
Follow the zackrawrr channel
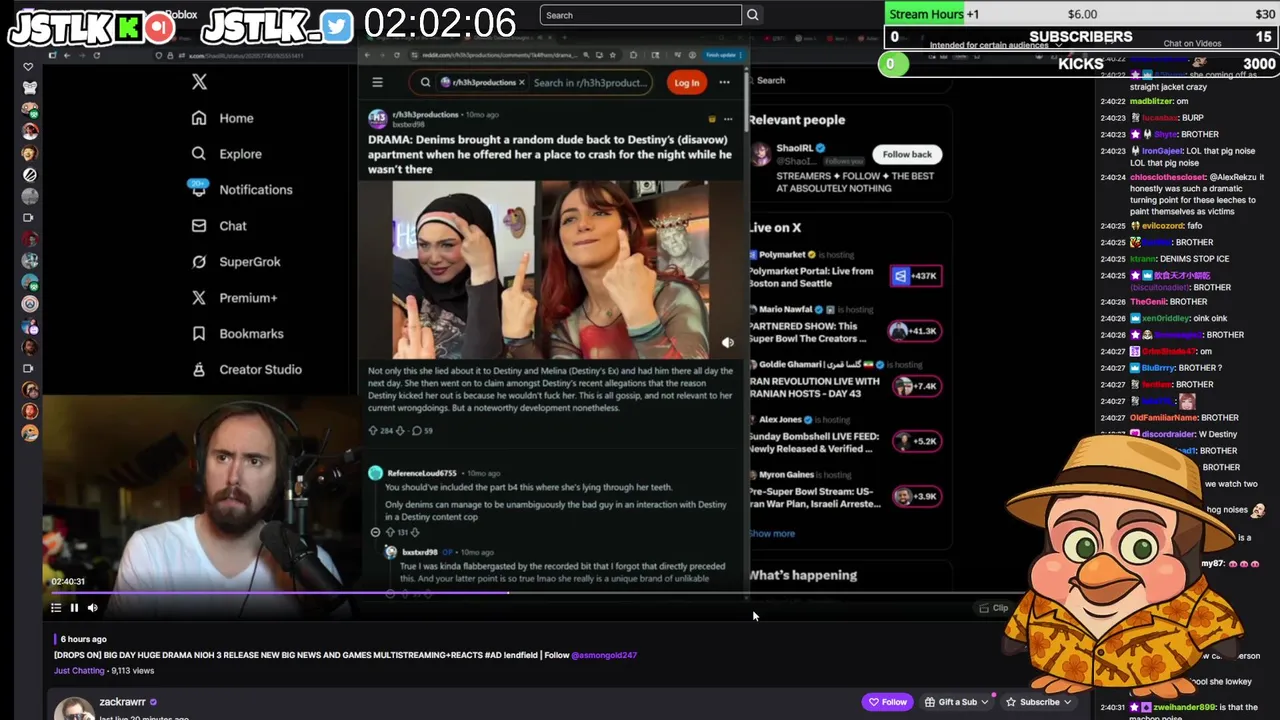click(888, 702)
